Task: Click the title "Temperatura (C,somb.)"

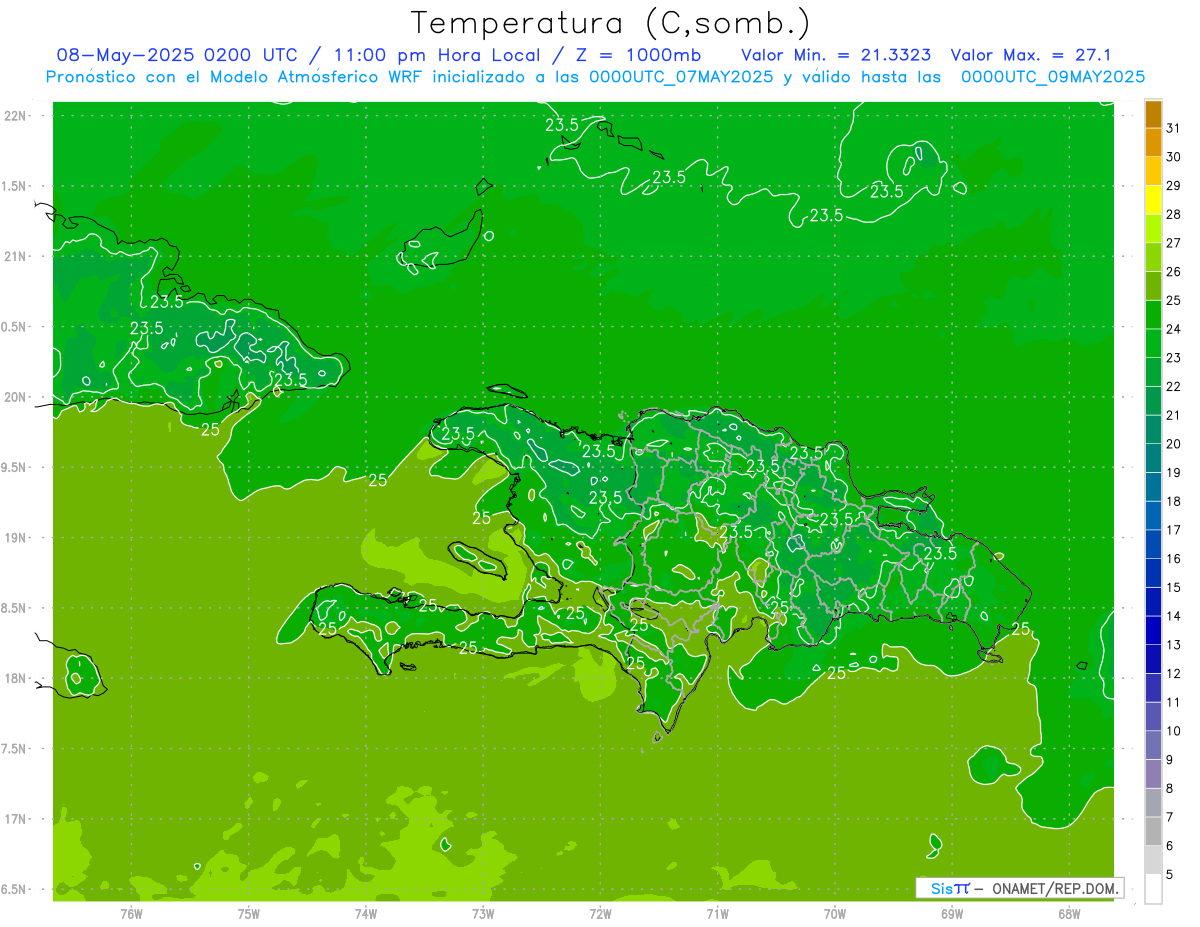Action: [610, 24]
